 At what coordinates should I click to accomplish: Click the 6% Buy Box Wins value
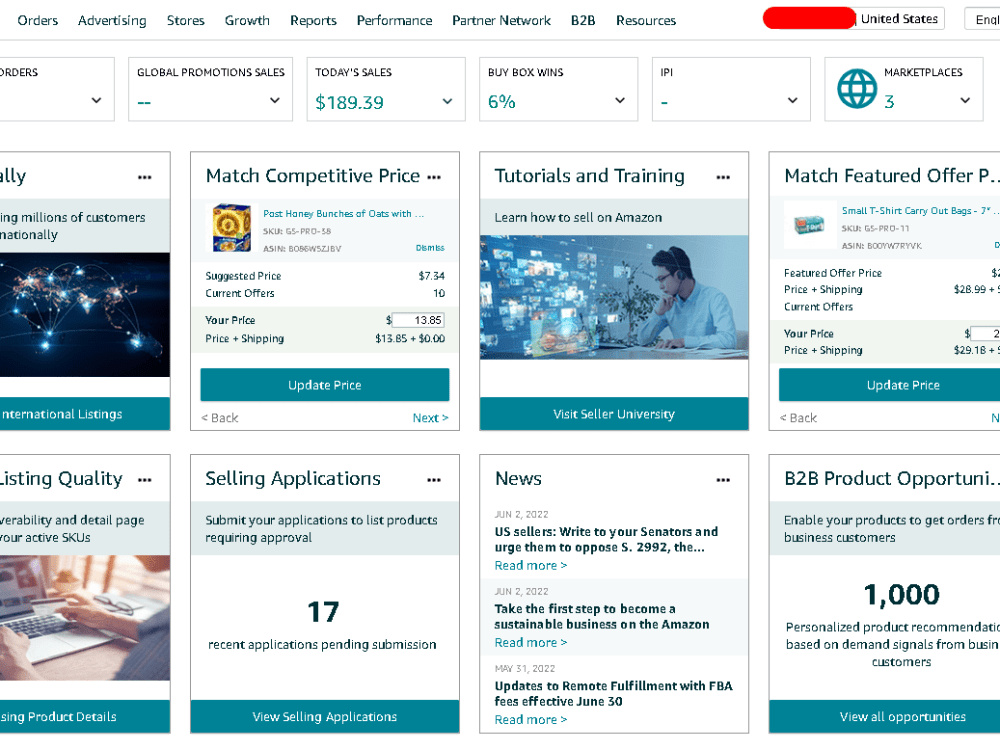coord(501,101)
